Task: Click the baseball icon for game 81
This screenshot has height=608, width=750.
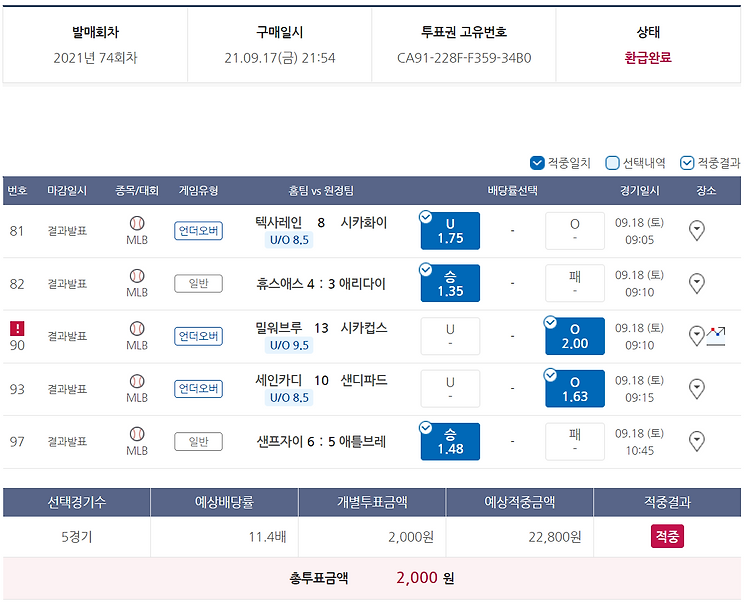Action: pyautogui.click(x=137, y=223)
